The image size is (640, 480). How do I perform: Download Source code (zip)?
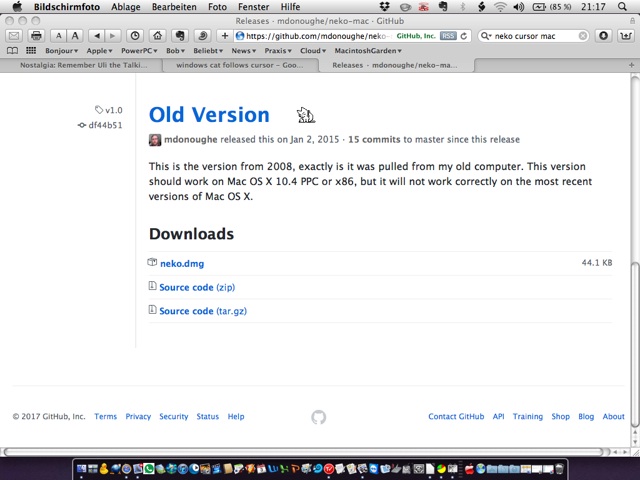point(197,287)
